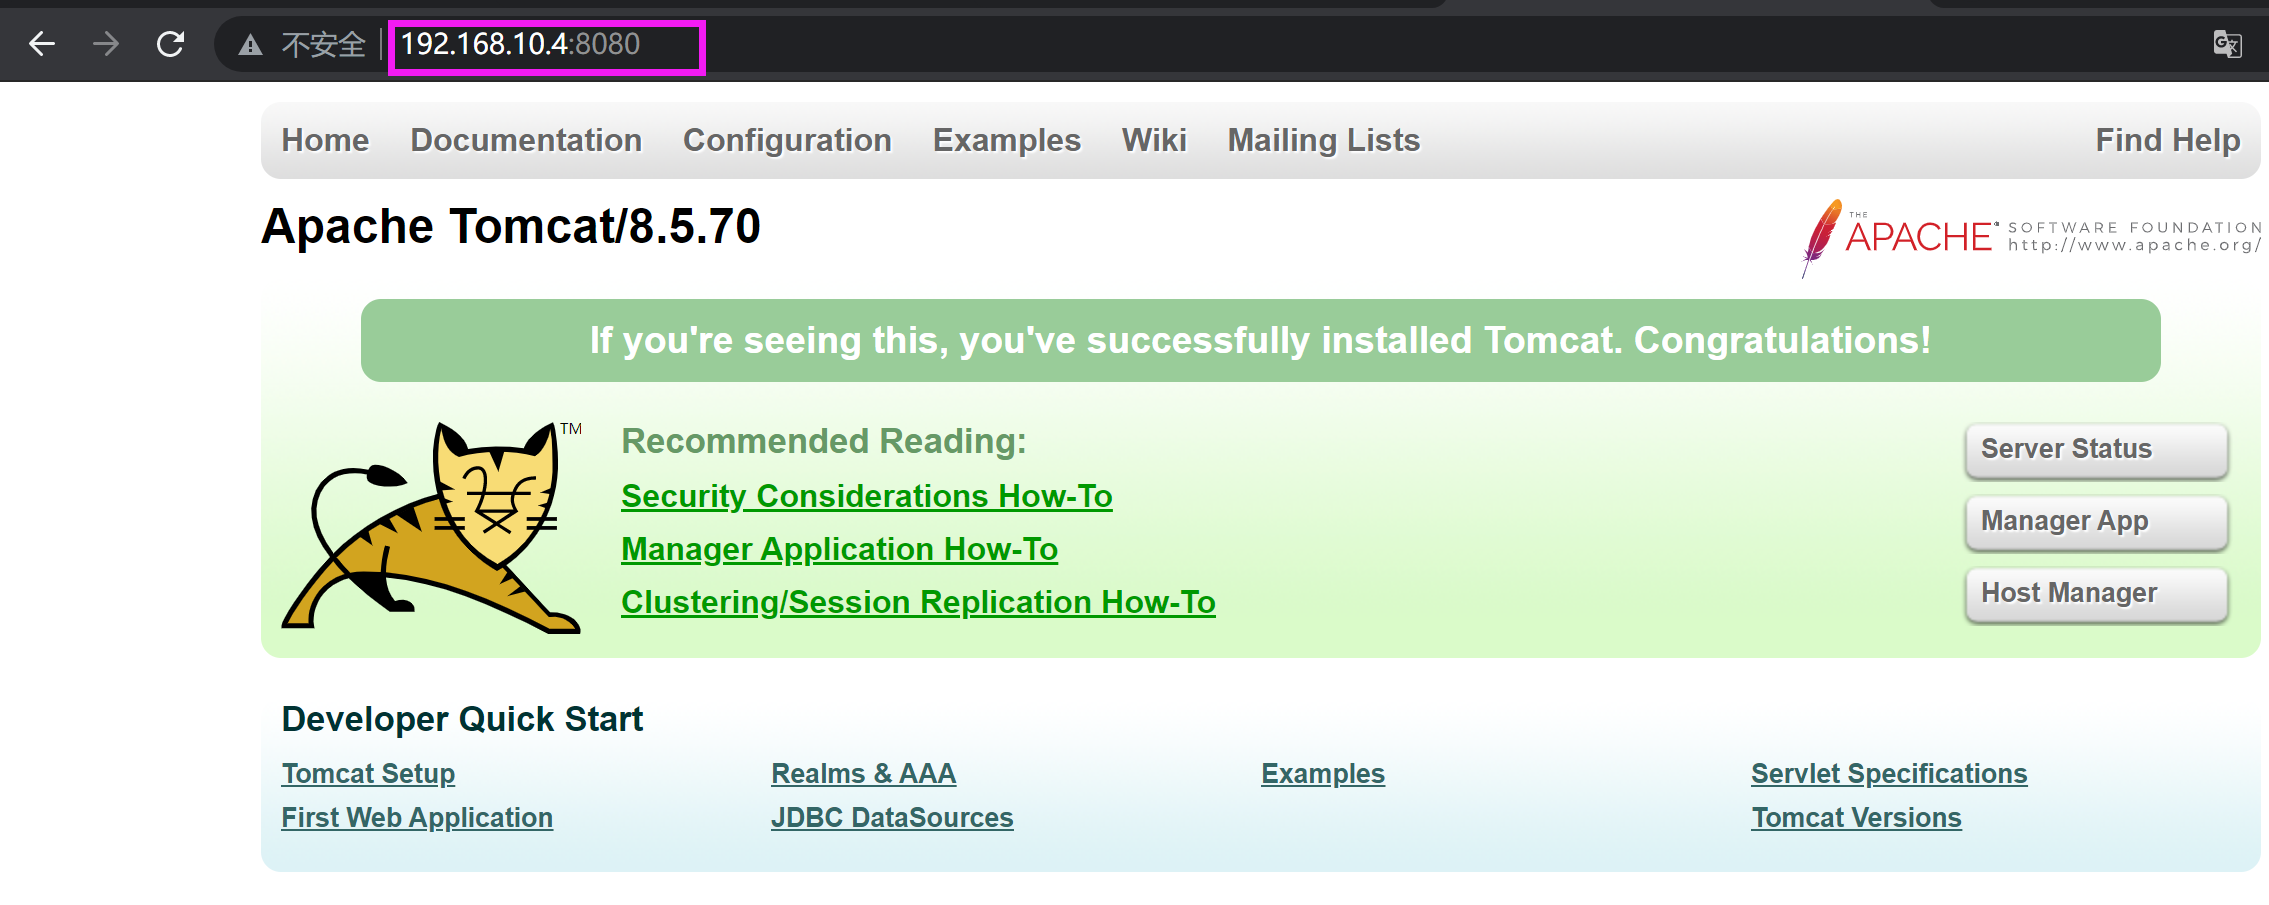This screenshot has width=2269, height=905.
Task: Click the 不安全 security label
Action: coord(323,45)
